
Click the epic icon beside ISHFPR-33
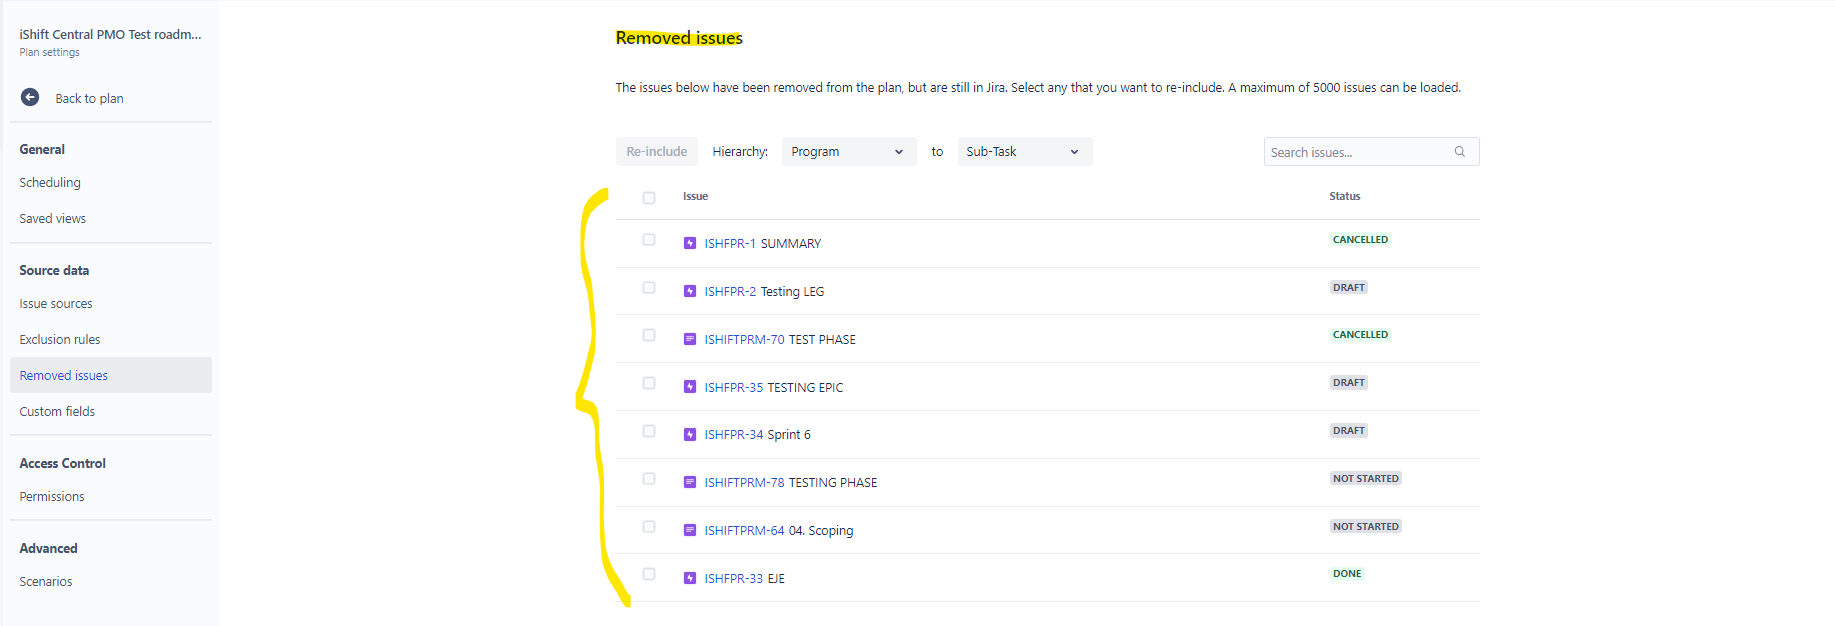pos(690,578)
